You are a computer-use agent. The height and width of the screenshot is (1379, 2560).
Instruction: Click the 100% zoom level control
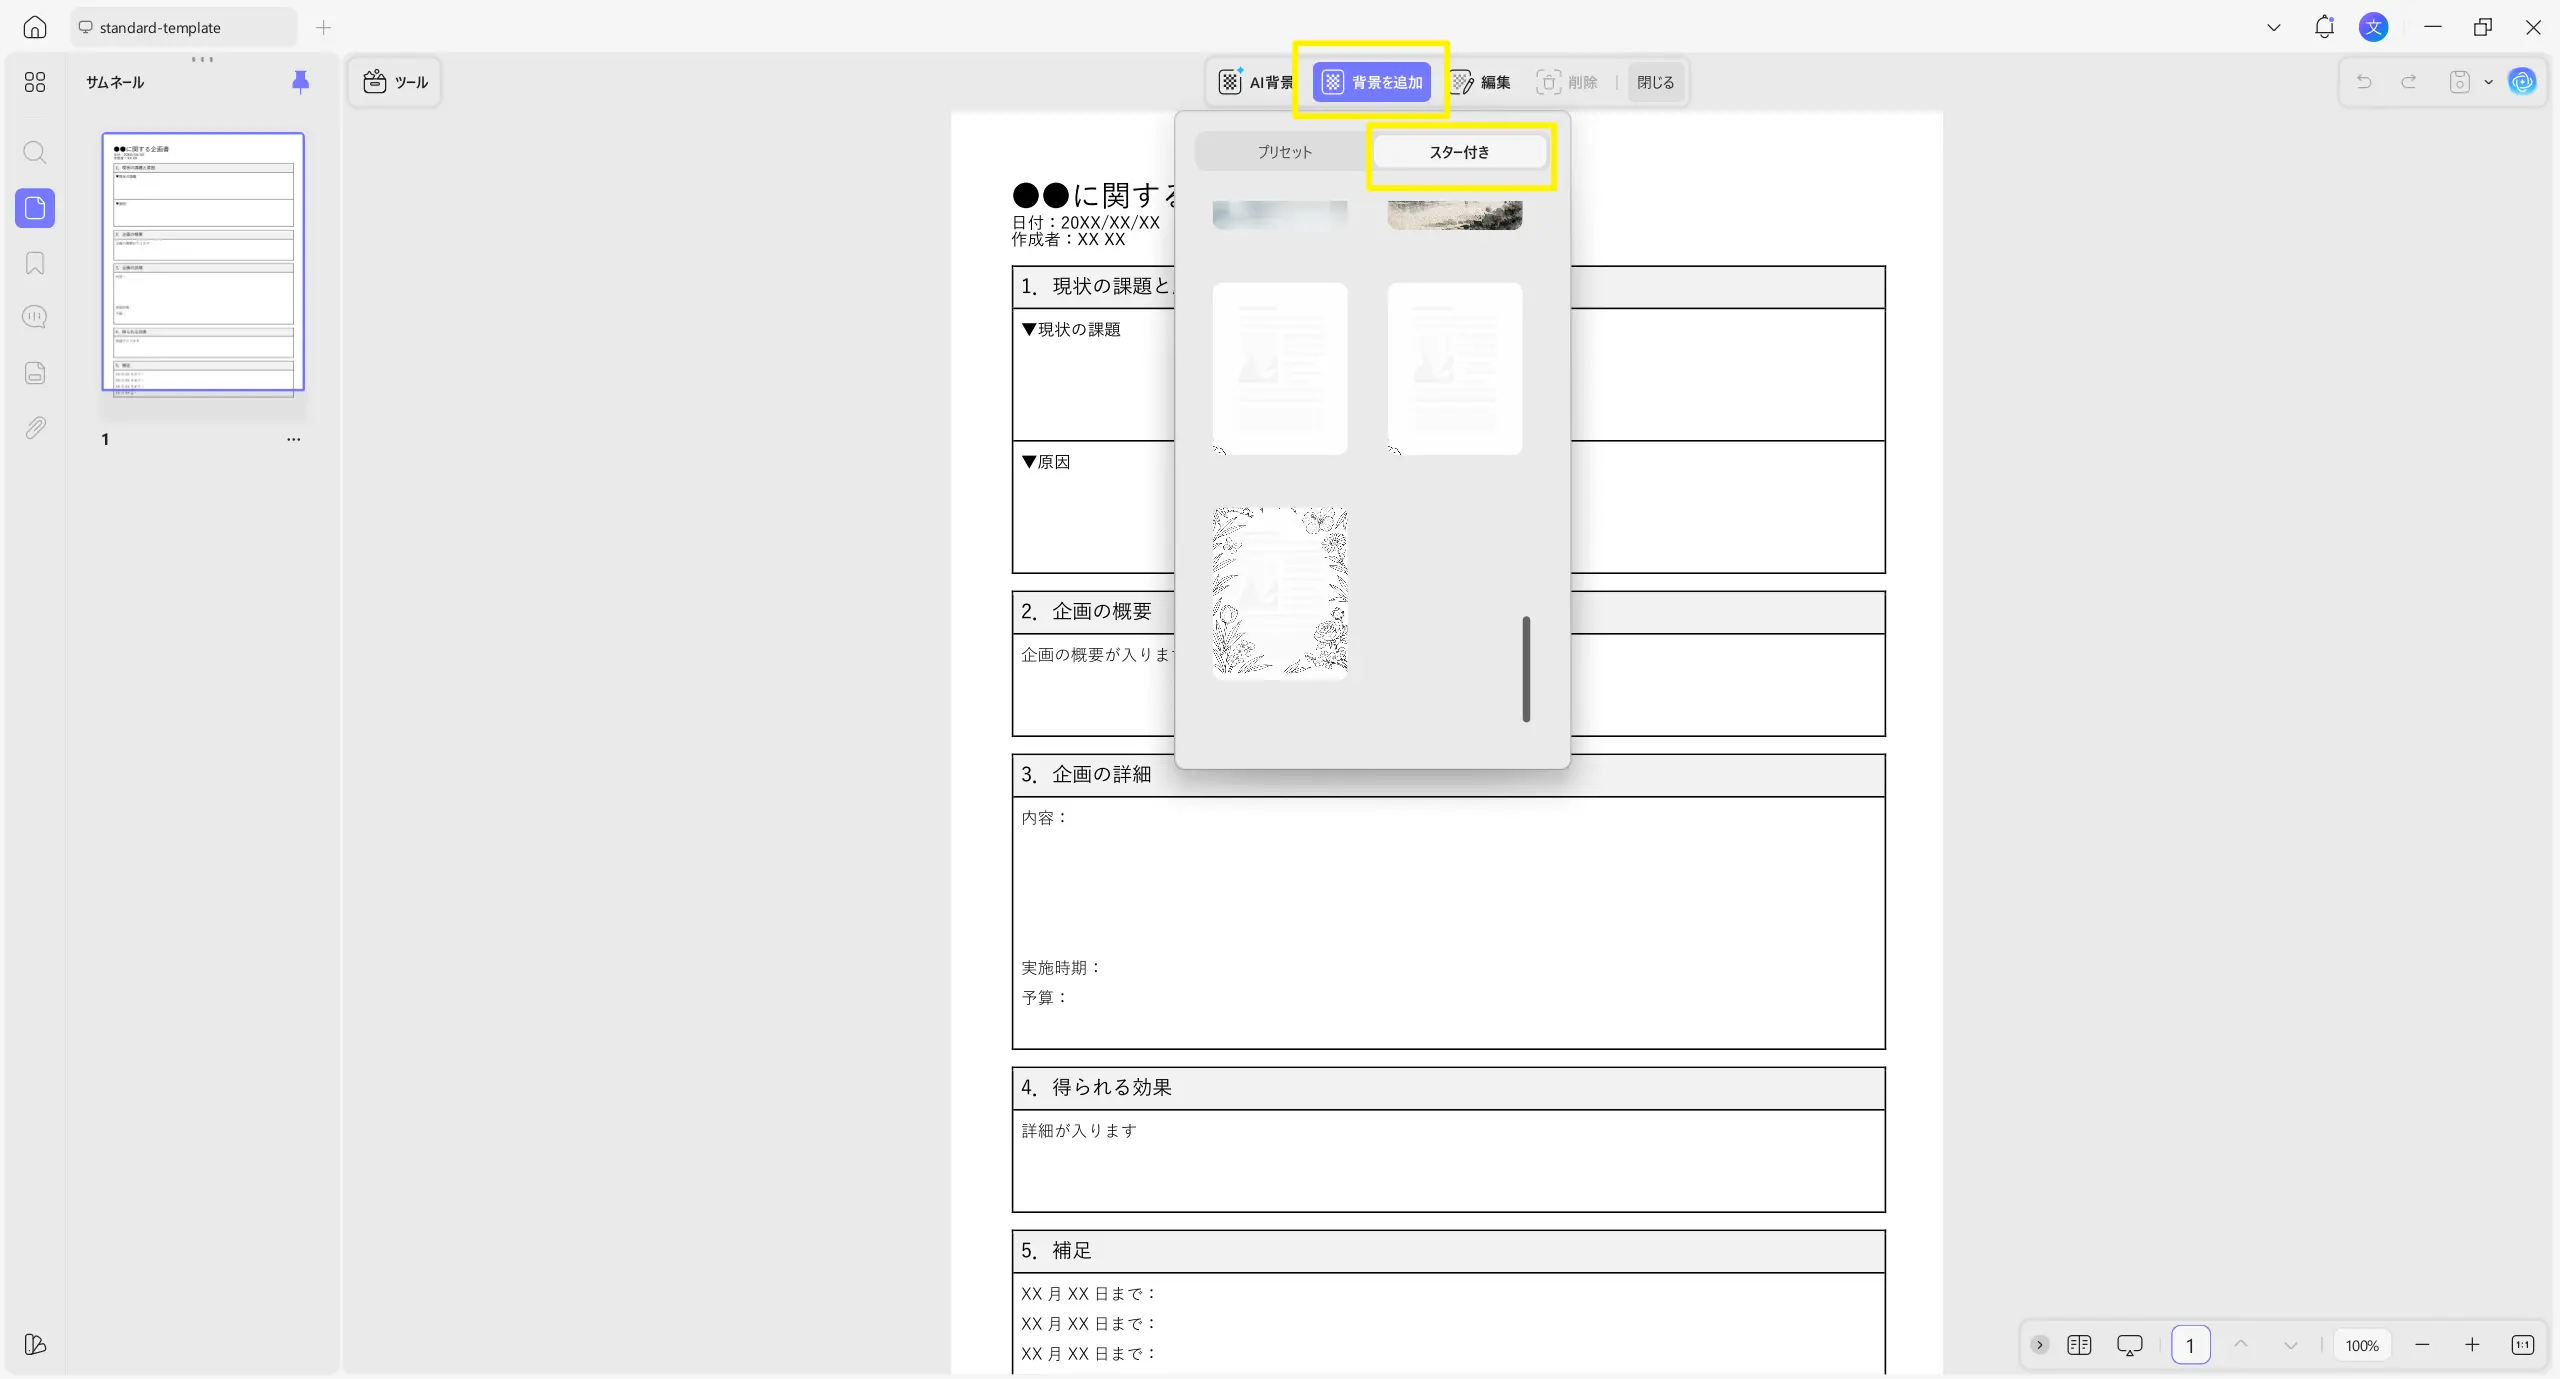click(x=2362, y=1344)
